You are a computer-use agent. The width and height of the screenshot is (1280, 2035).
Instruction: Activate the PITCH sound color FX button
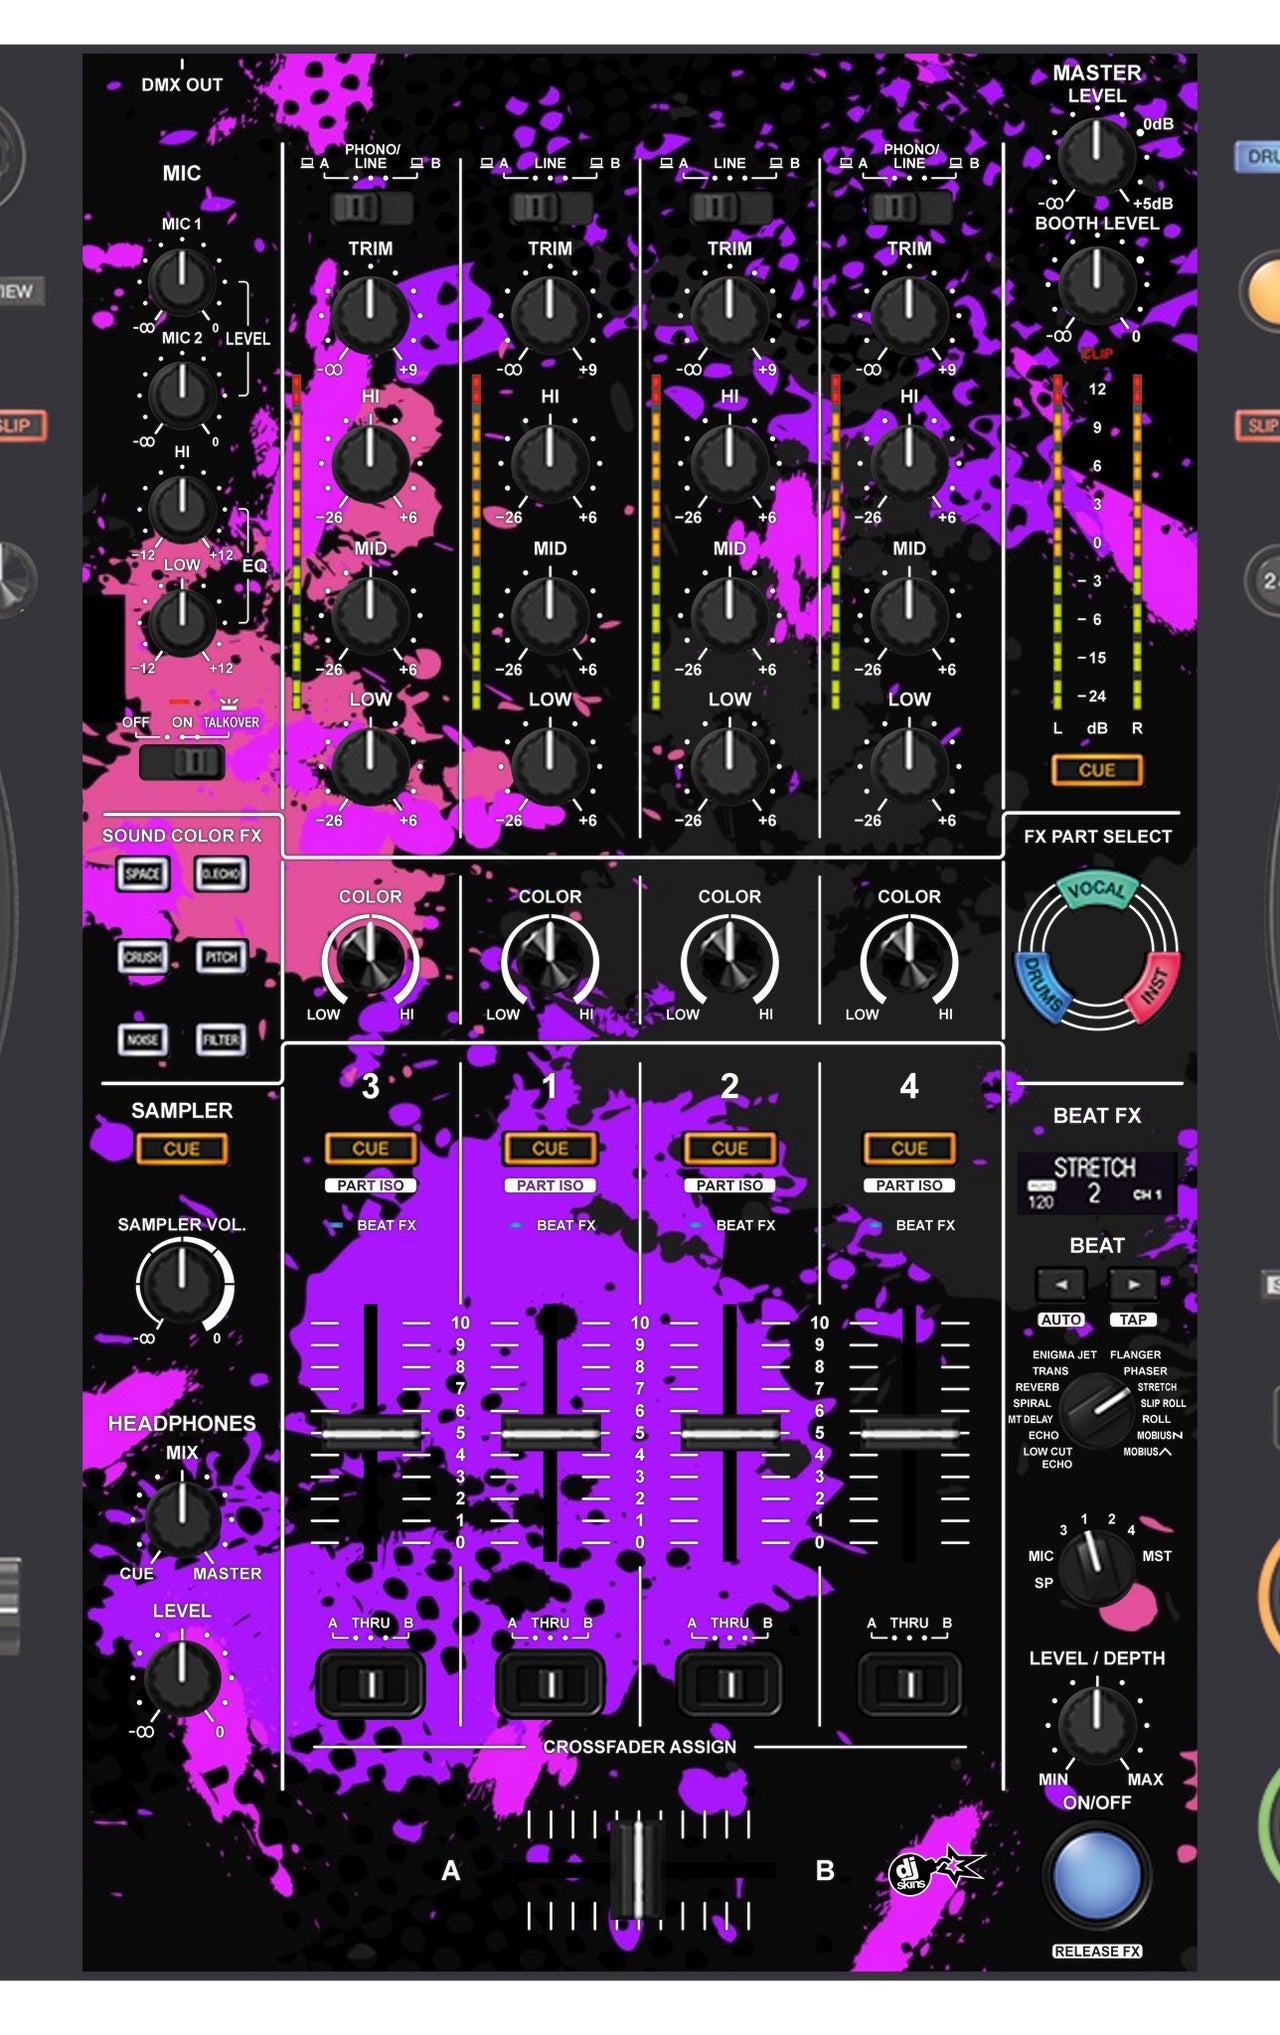coord(221,957)
